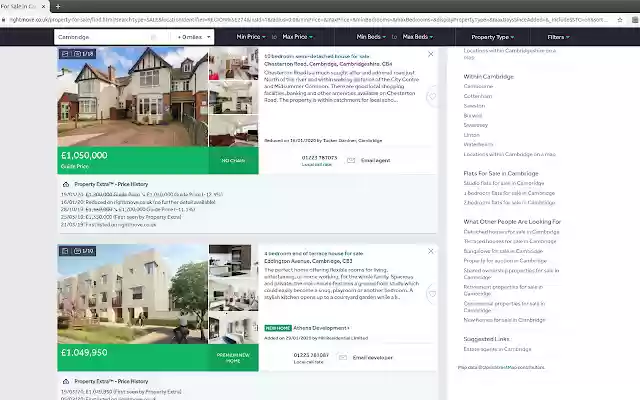Open middle thumbnail of Eddington Avenue listing
640x400 pixels.
tap(233, 295)
